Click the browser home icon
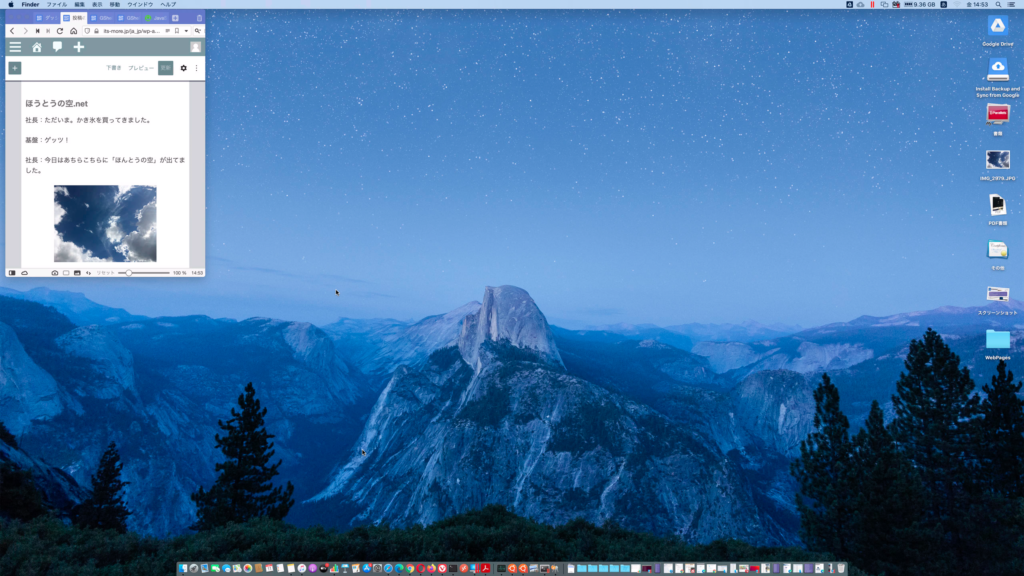 73,31
